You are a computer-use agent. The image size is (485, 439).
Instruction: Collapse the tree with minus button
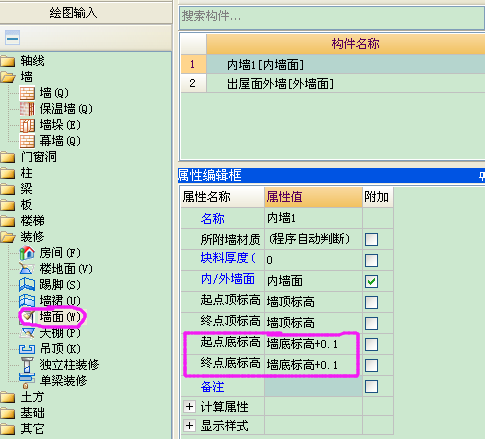point(12,38)
